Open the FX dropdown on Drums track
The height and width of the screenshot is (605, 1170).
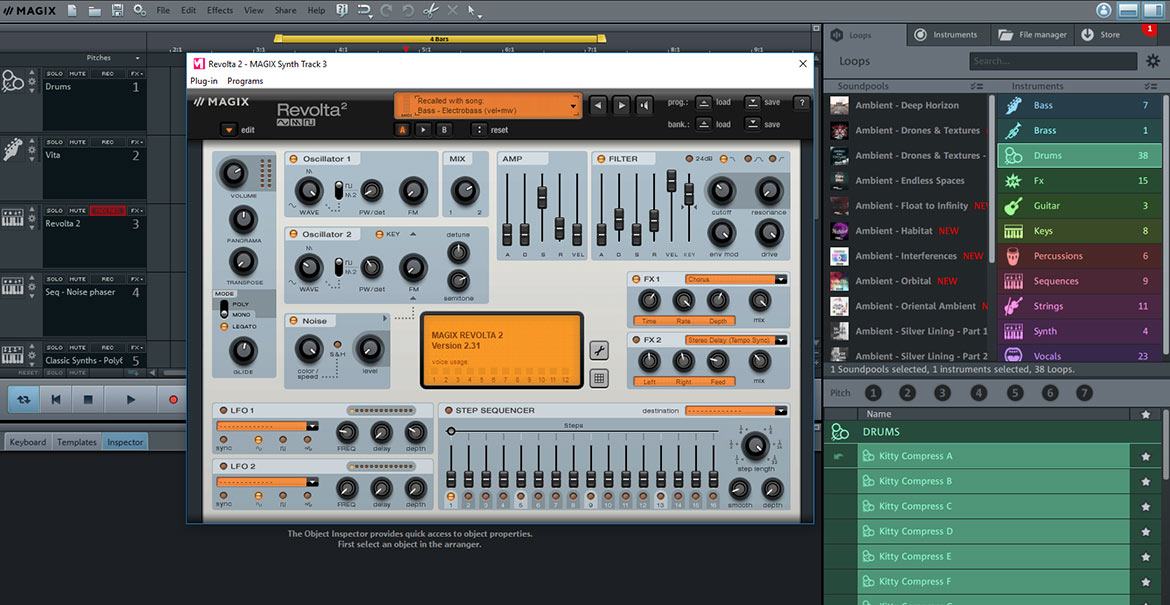(x=137, y=74)
